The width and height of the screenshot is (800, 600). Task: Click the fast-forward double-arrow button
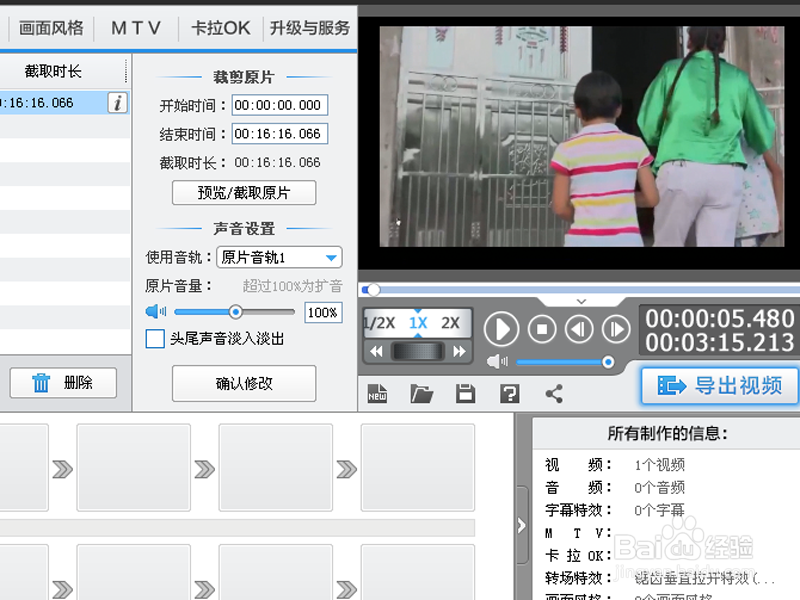click(x=459, y=352)
